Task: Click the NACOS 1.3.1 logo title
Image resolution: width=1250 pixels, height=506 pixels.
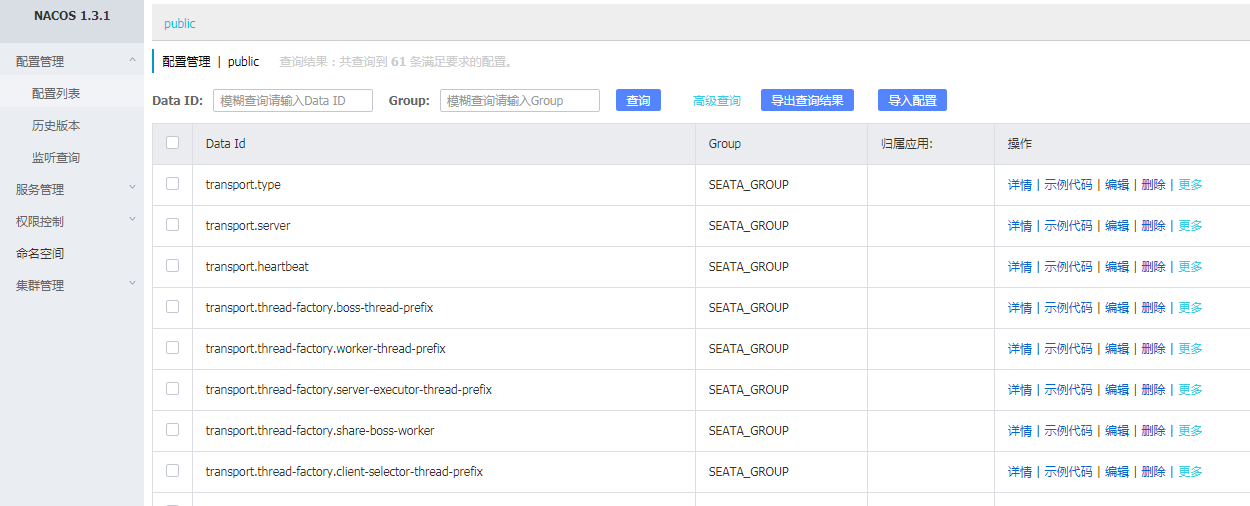Action: pos(72,17)
